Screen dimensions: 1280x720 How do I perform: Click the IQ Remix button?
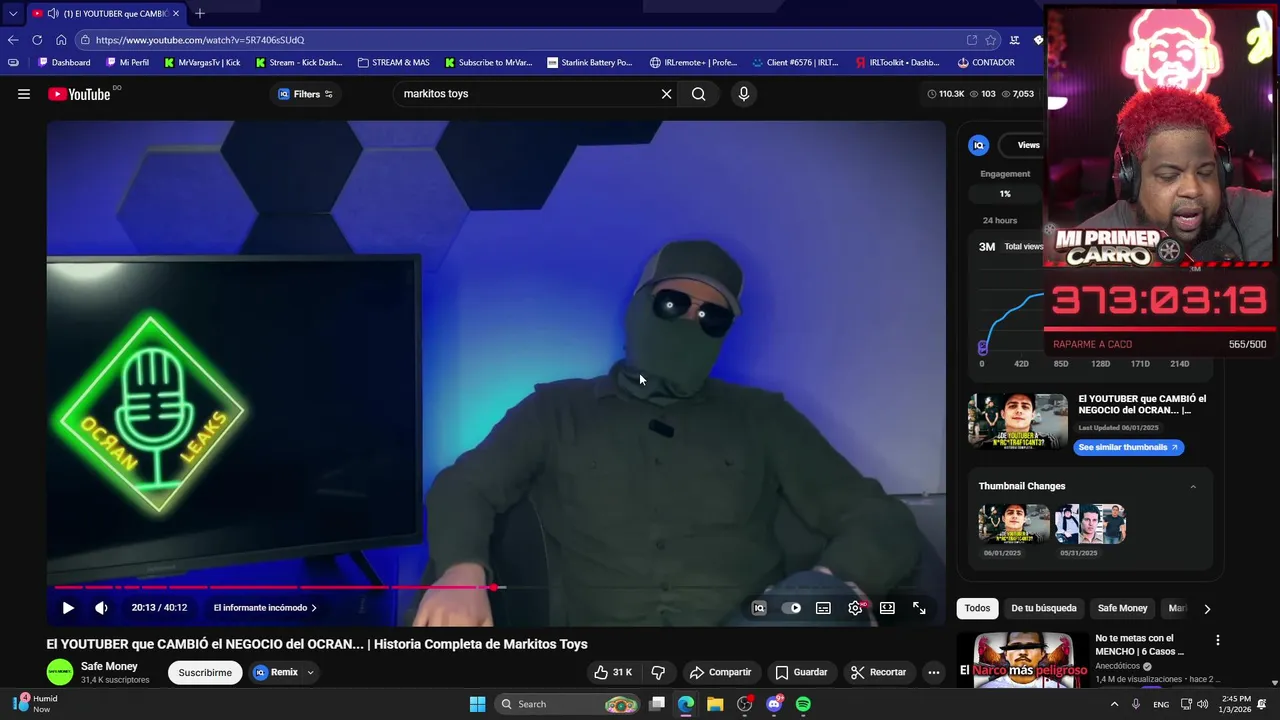[277, 672]
